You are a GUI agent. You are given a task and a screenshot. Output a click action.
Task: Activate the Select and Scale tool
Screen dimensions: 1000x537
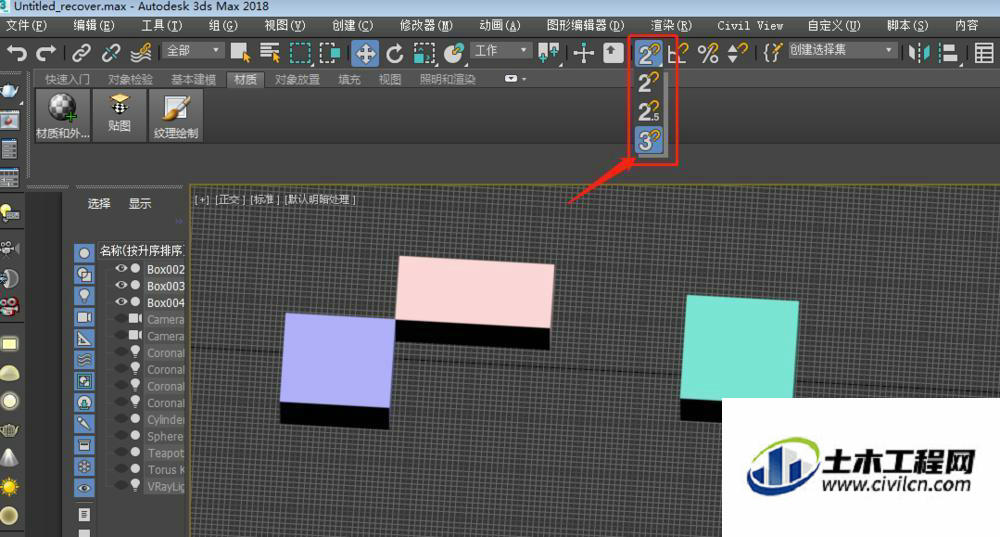tap(424, 53)
